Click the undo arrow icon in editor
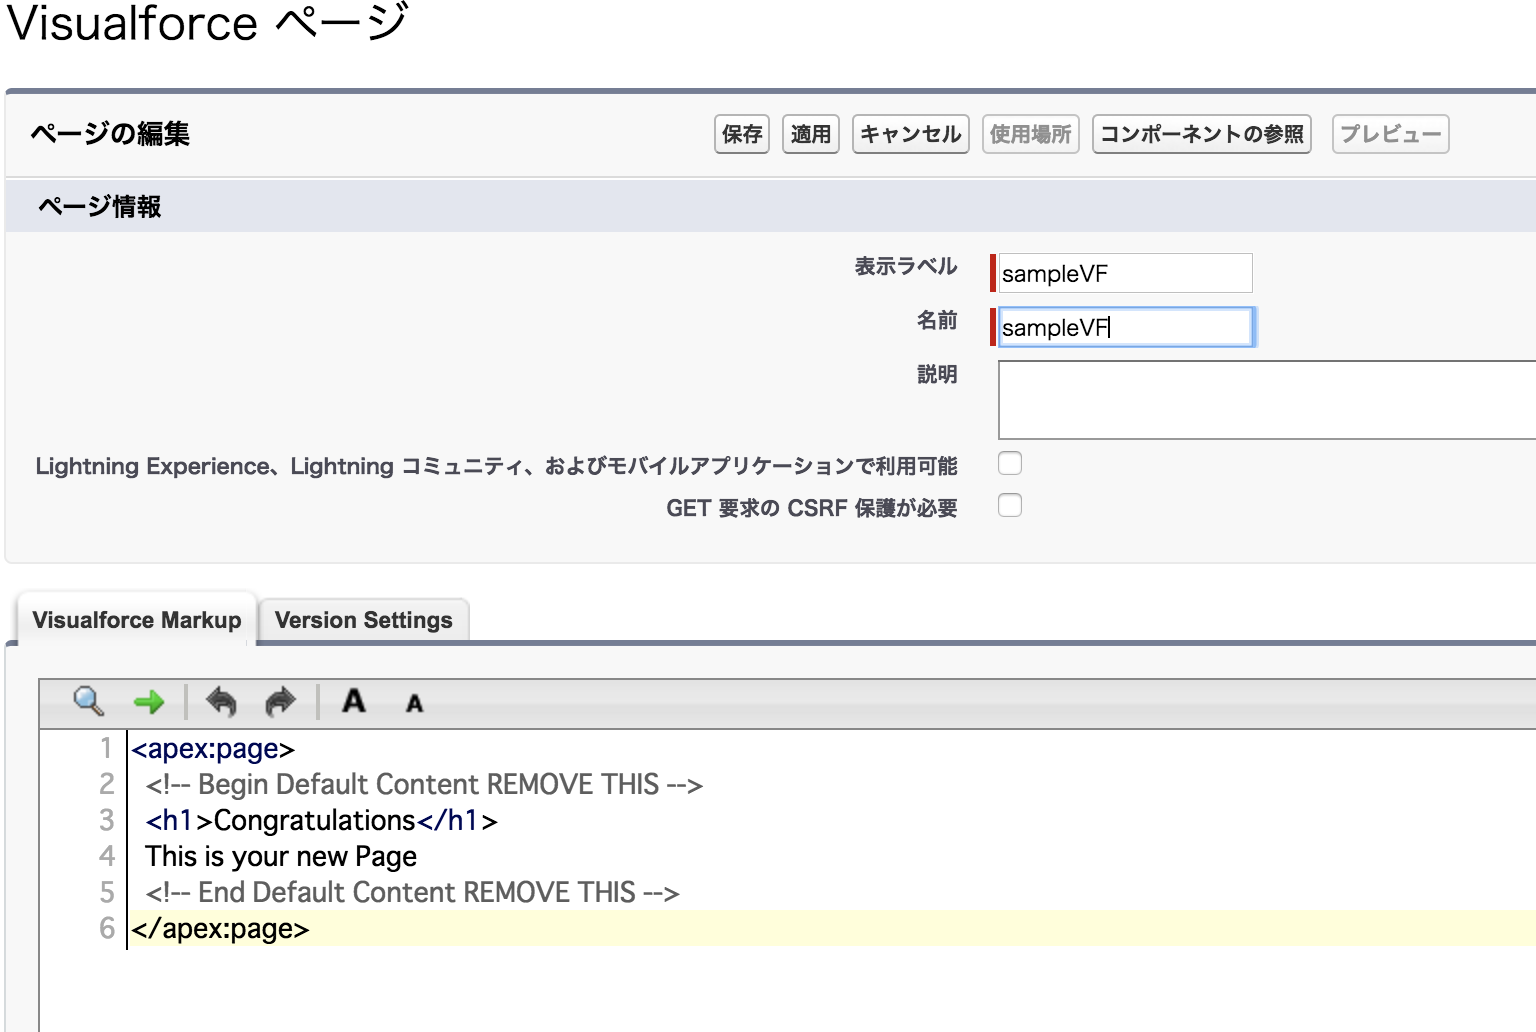This screenshot has width=1536, height=1032. (221, 703)
